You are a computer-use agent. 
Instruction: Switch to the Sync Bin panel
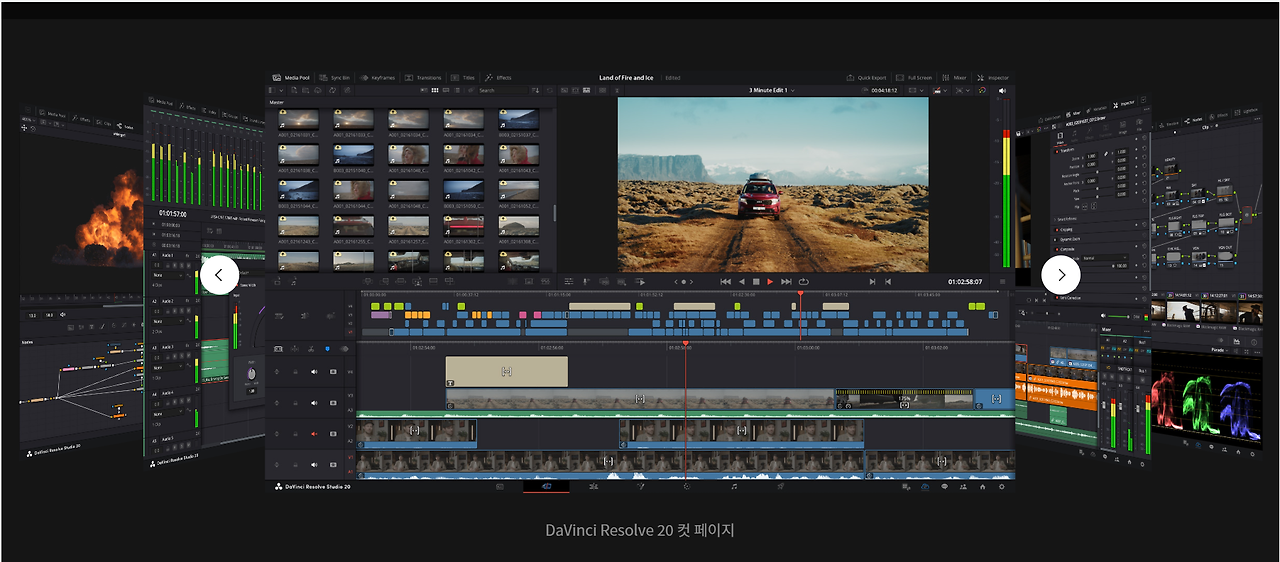coord(336,77)
